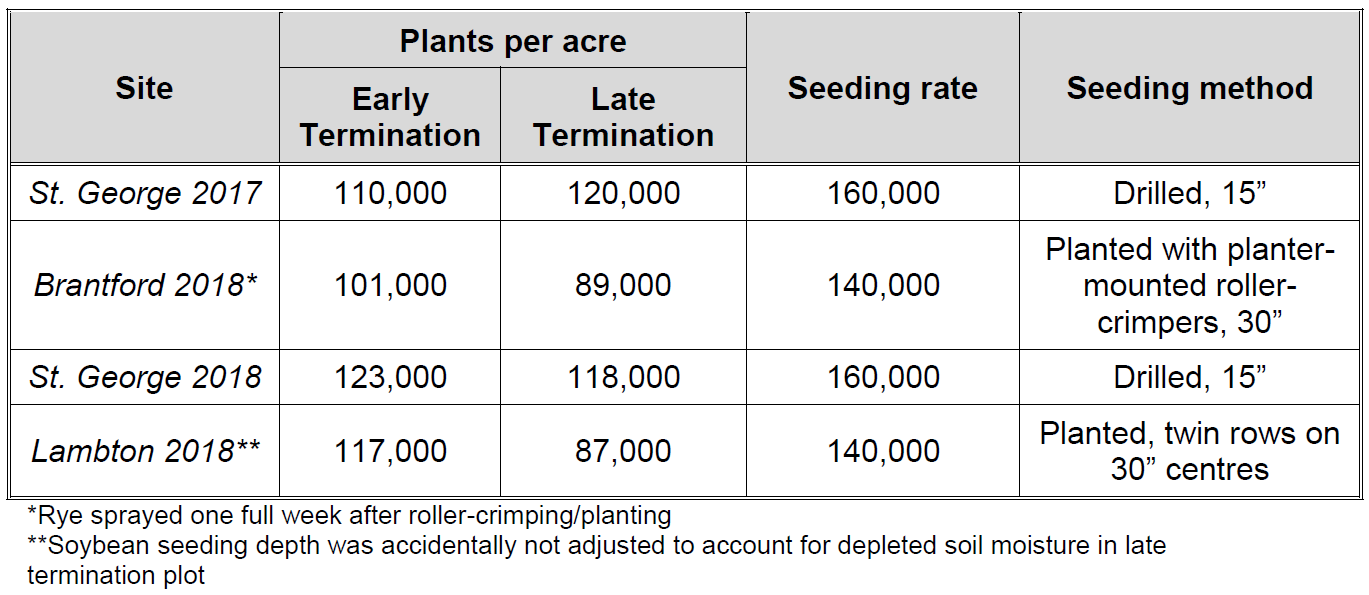Select the "St. George 2018" site cell

tap(145, 377)
